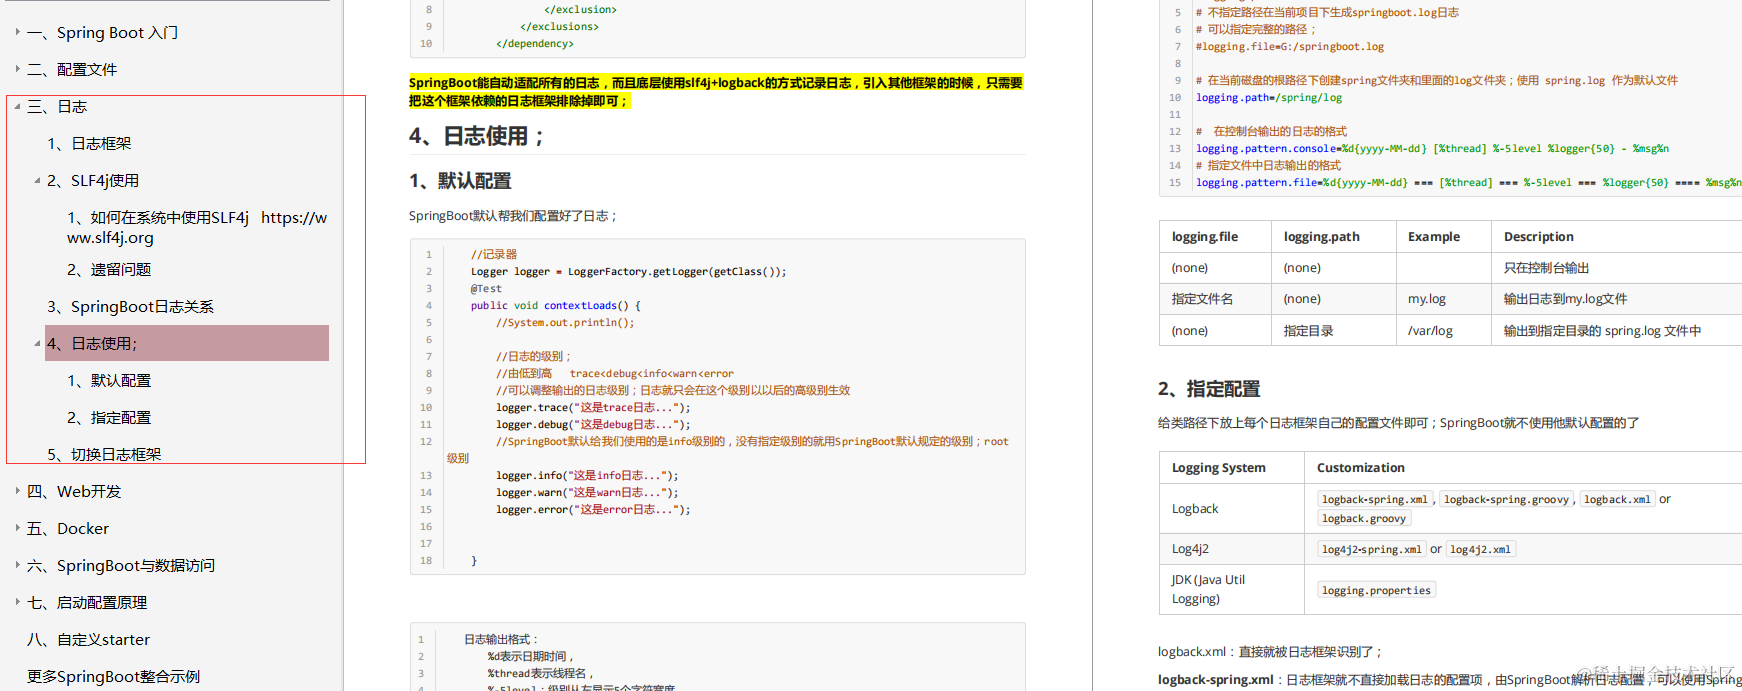1742x691 pixels.
Task: Click the logging.path=/spring/log config line
Action: 1269,98
